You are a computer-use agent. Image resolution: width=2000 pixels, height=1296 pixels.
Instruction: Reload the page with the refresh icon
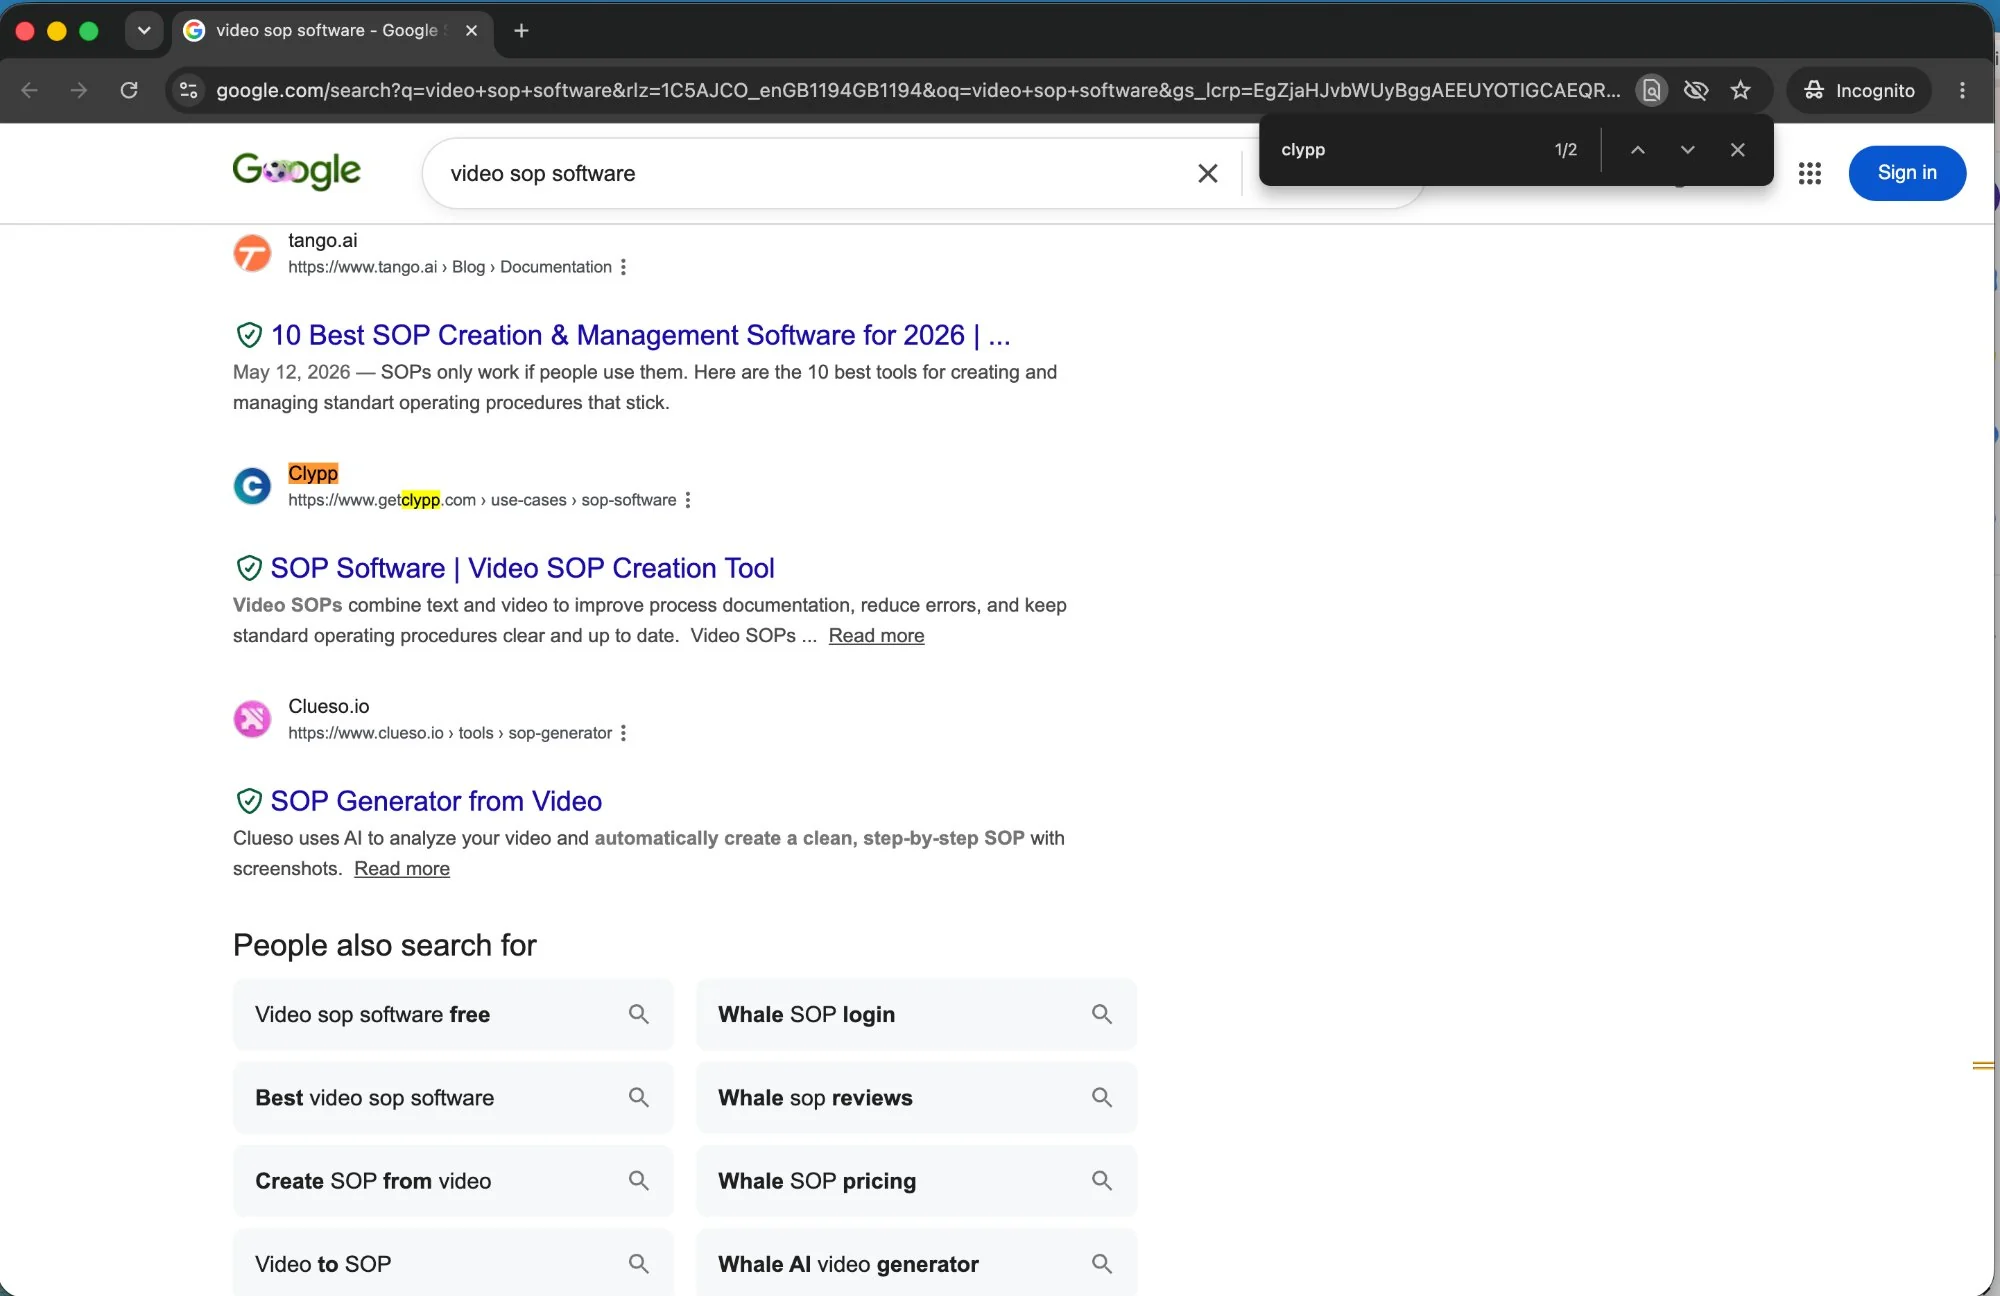[x=129, y=90]
